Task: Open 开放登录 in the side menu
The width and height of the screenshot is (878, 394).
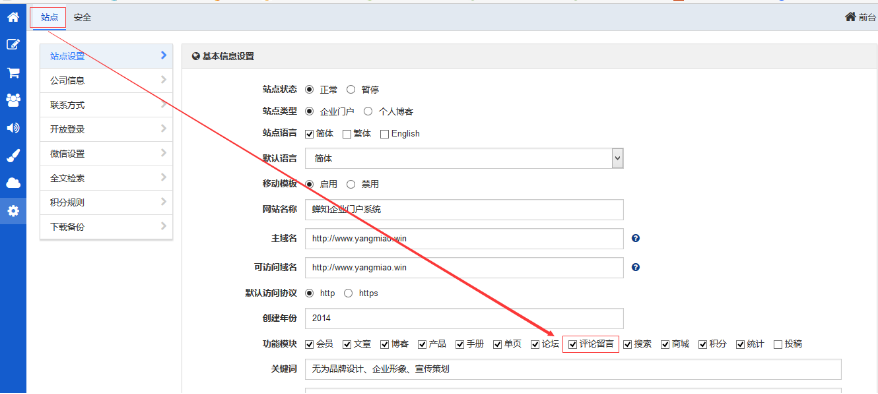Action: pyautogui.click(x=106, y=129)
